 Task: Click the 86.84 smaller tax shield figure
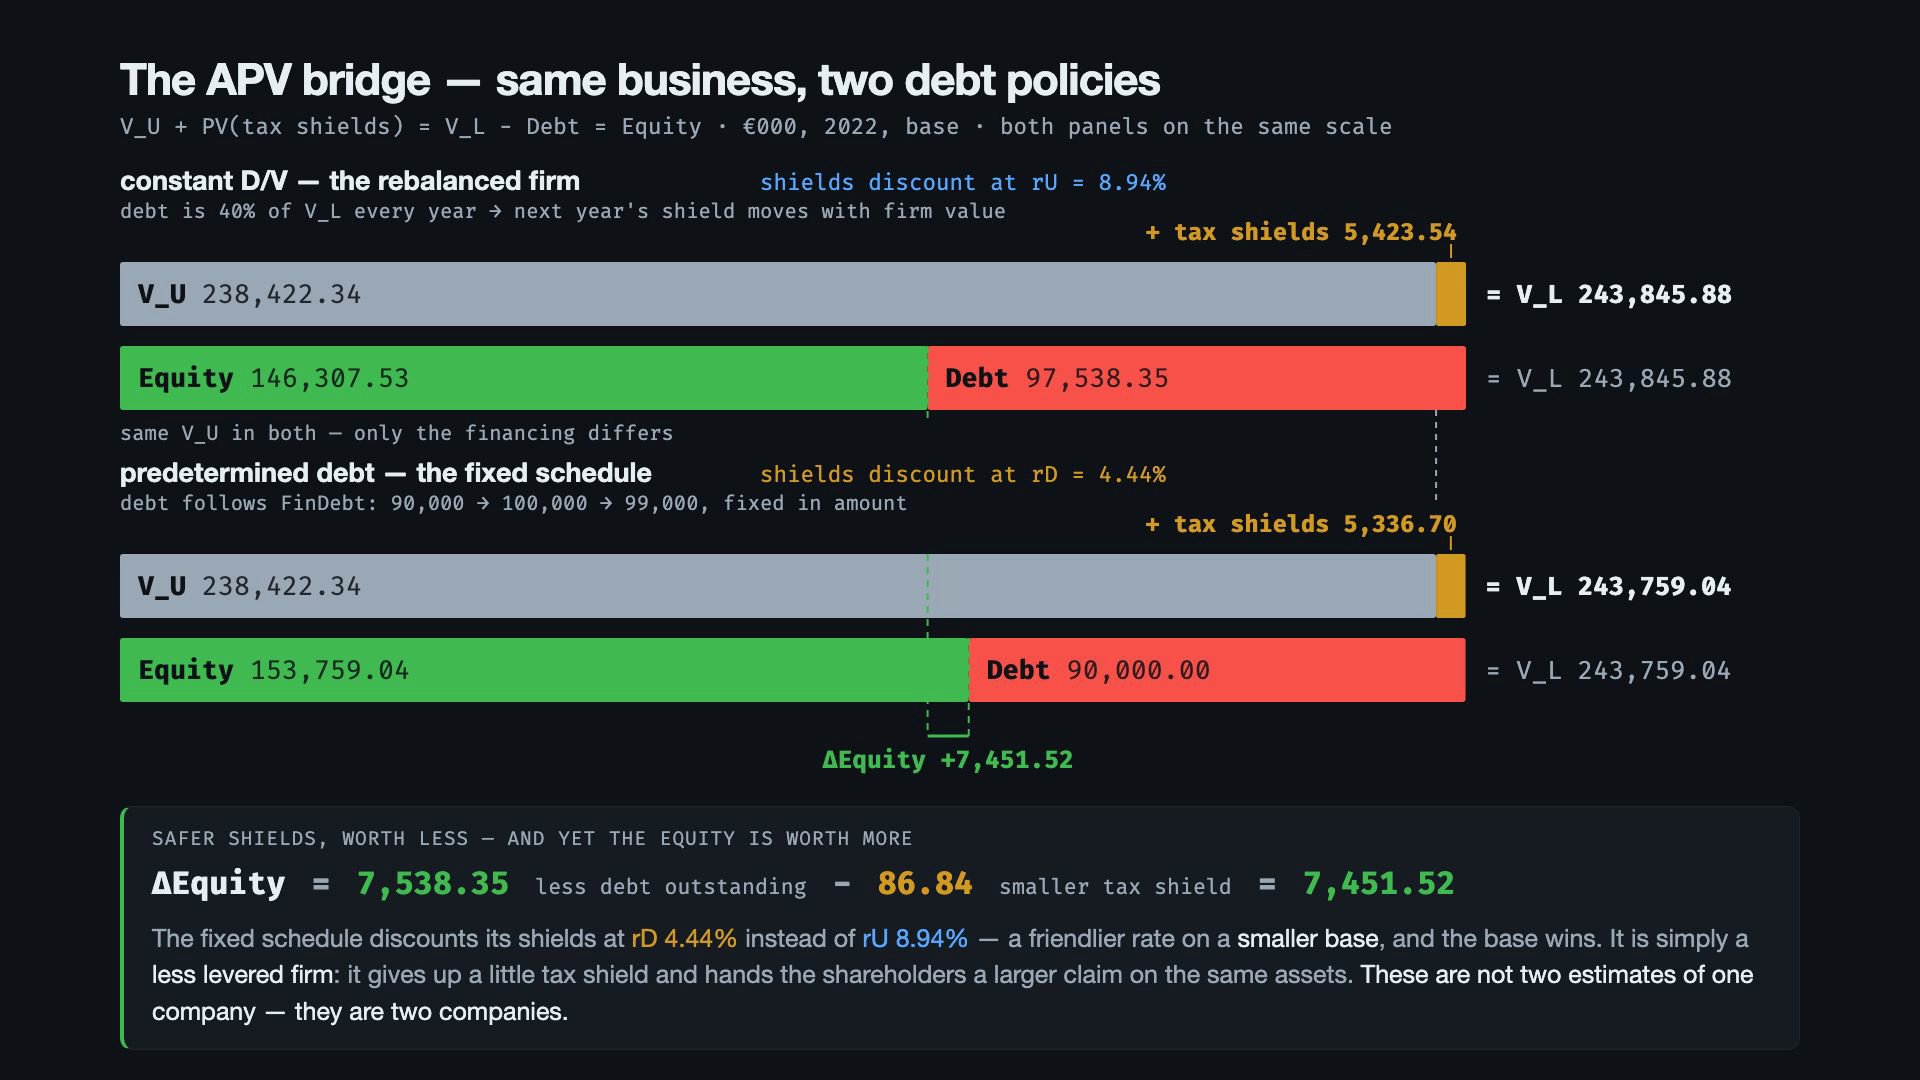pyautogui.click(x=925, y=884)
